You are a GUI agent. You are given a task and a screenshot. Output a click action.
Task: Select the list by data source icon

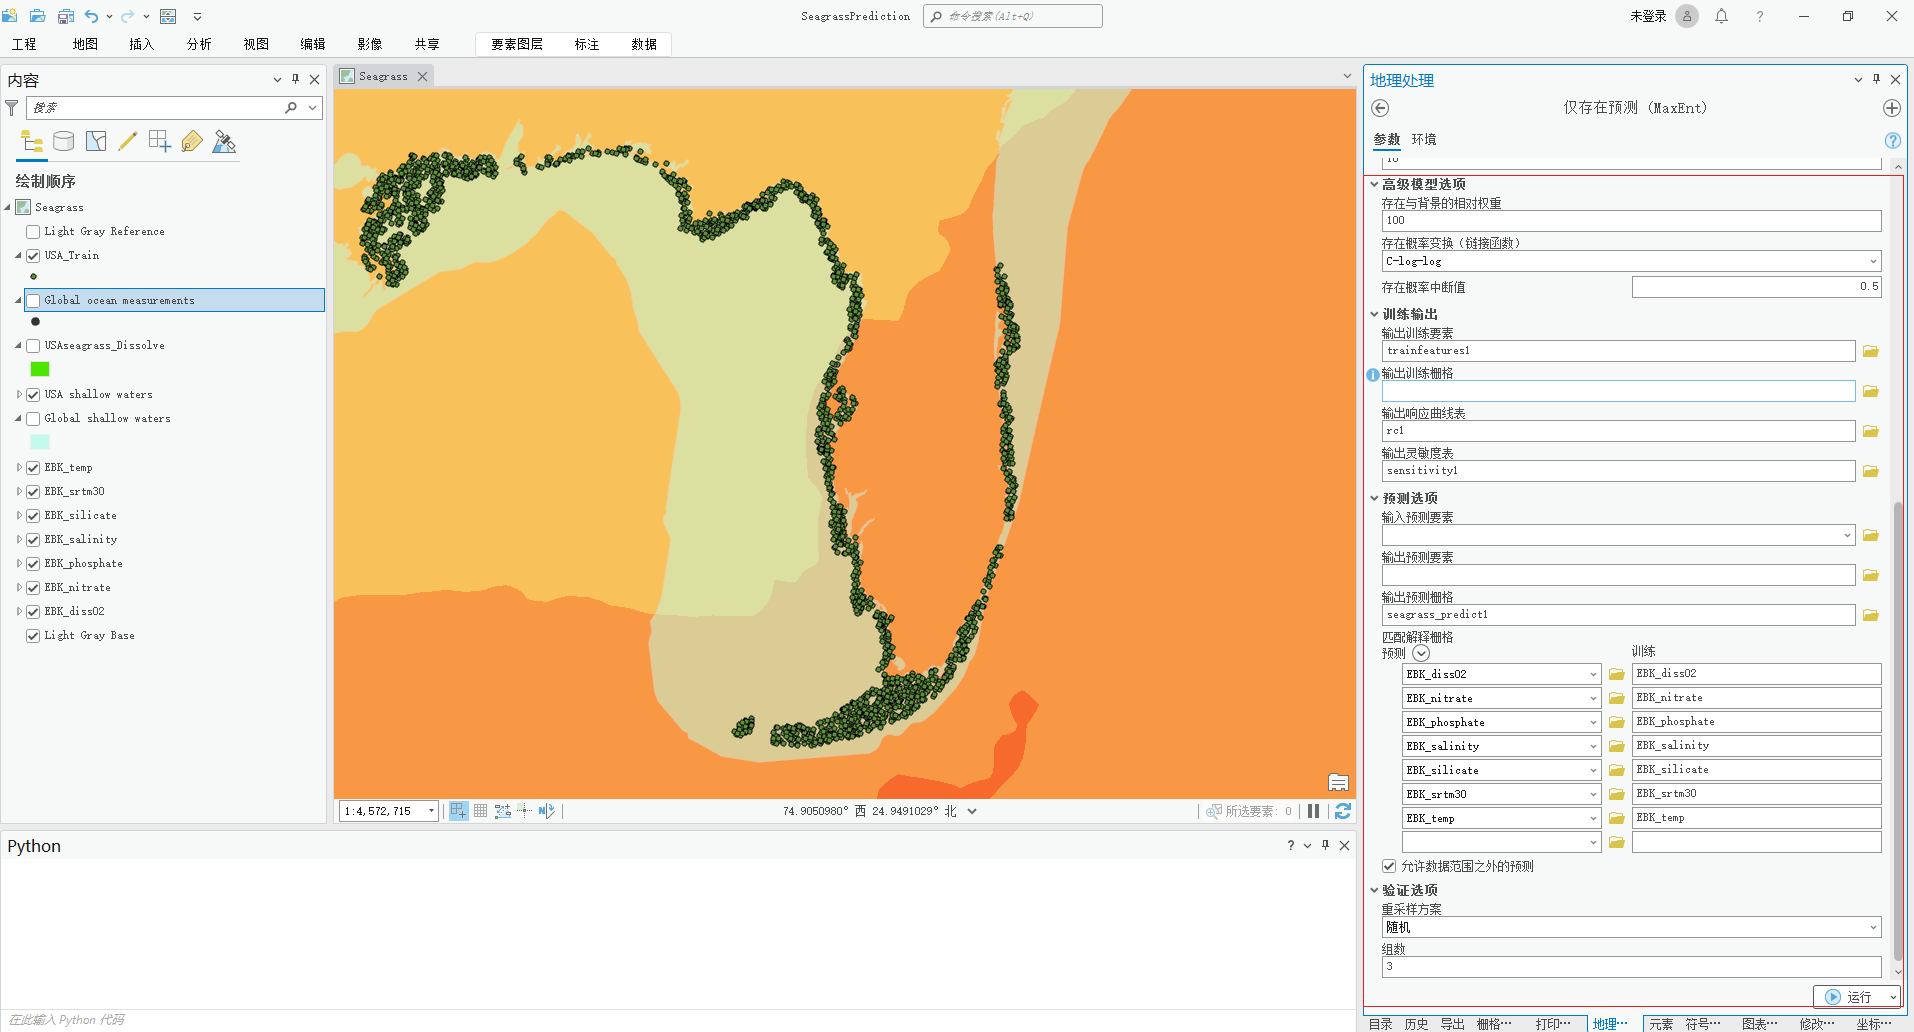pyautogui.click(x=63, y=141)
